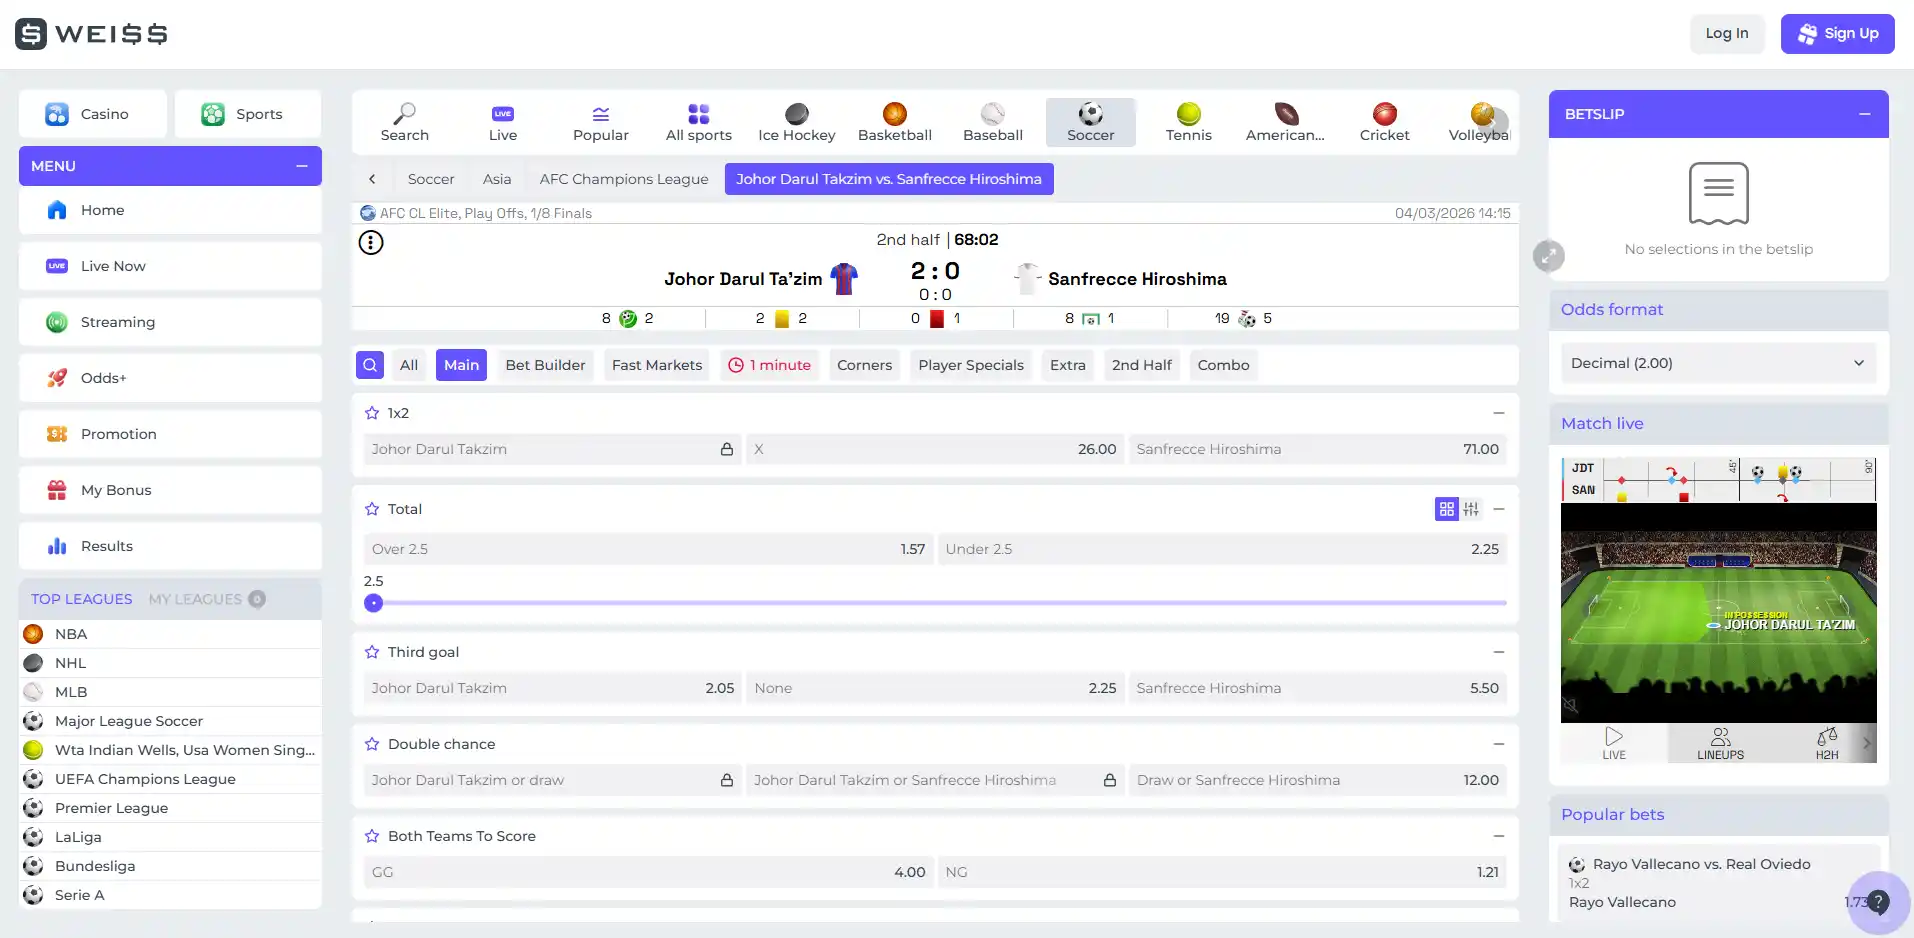Image resolution: width=1914 pixels, height=938 pixels.
Task: Open the H2H tab in match live
Action: [x=1826, y=743]
